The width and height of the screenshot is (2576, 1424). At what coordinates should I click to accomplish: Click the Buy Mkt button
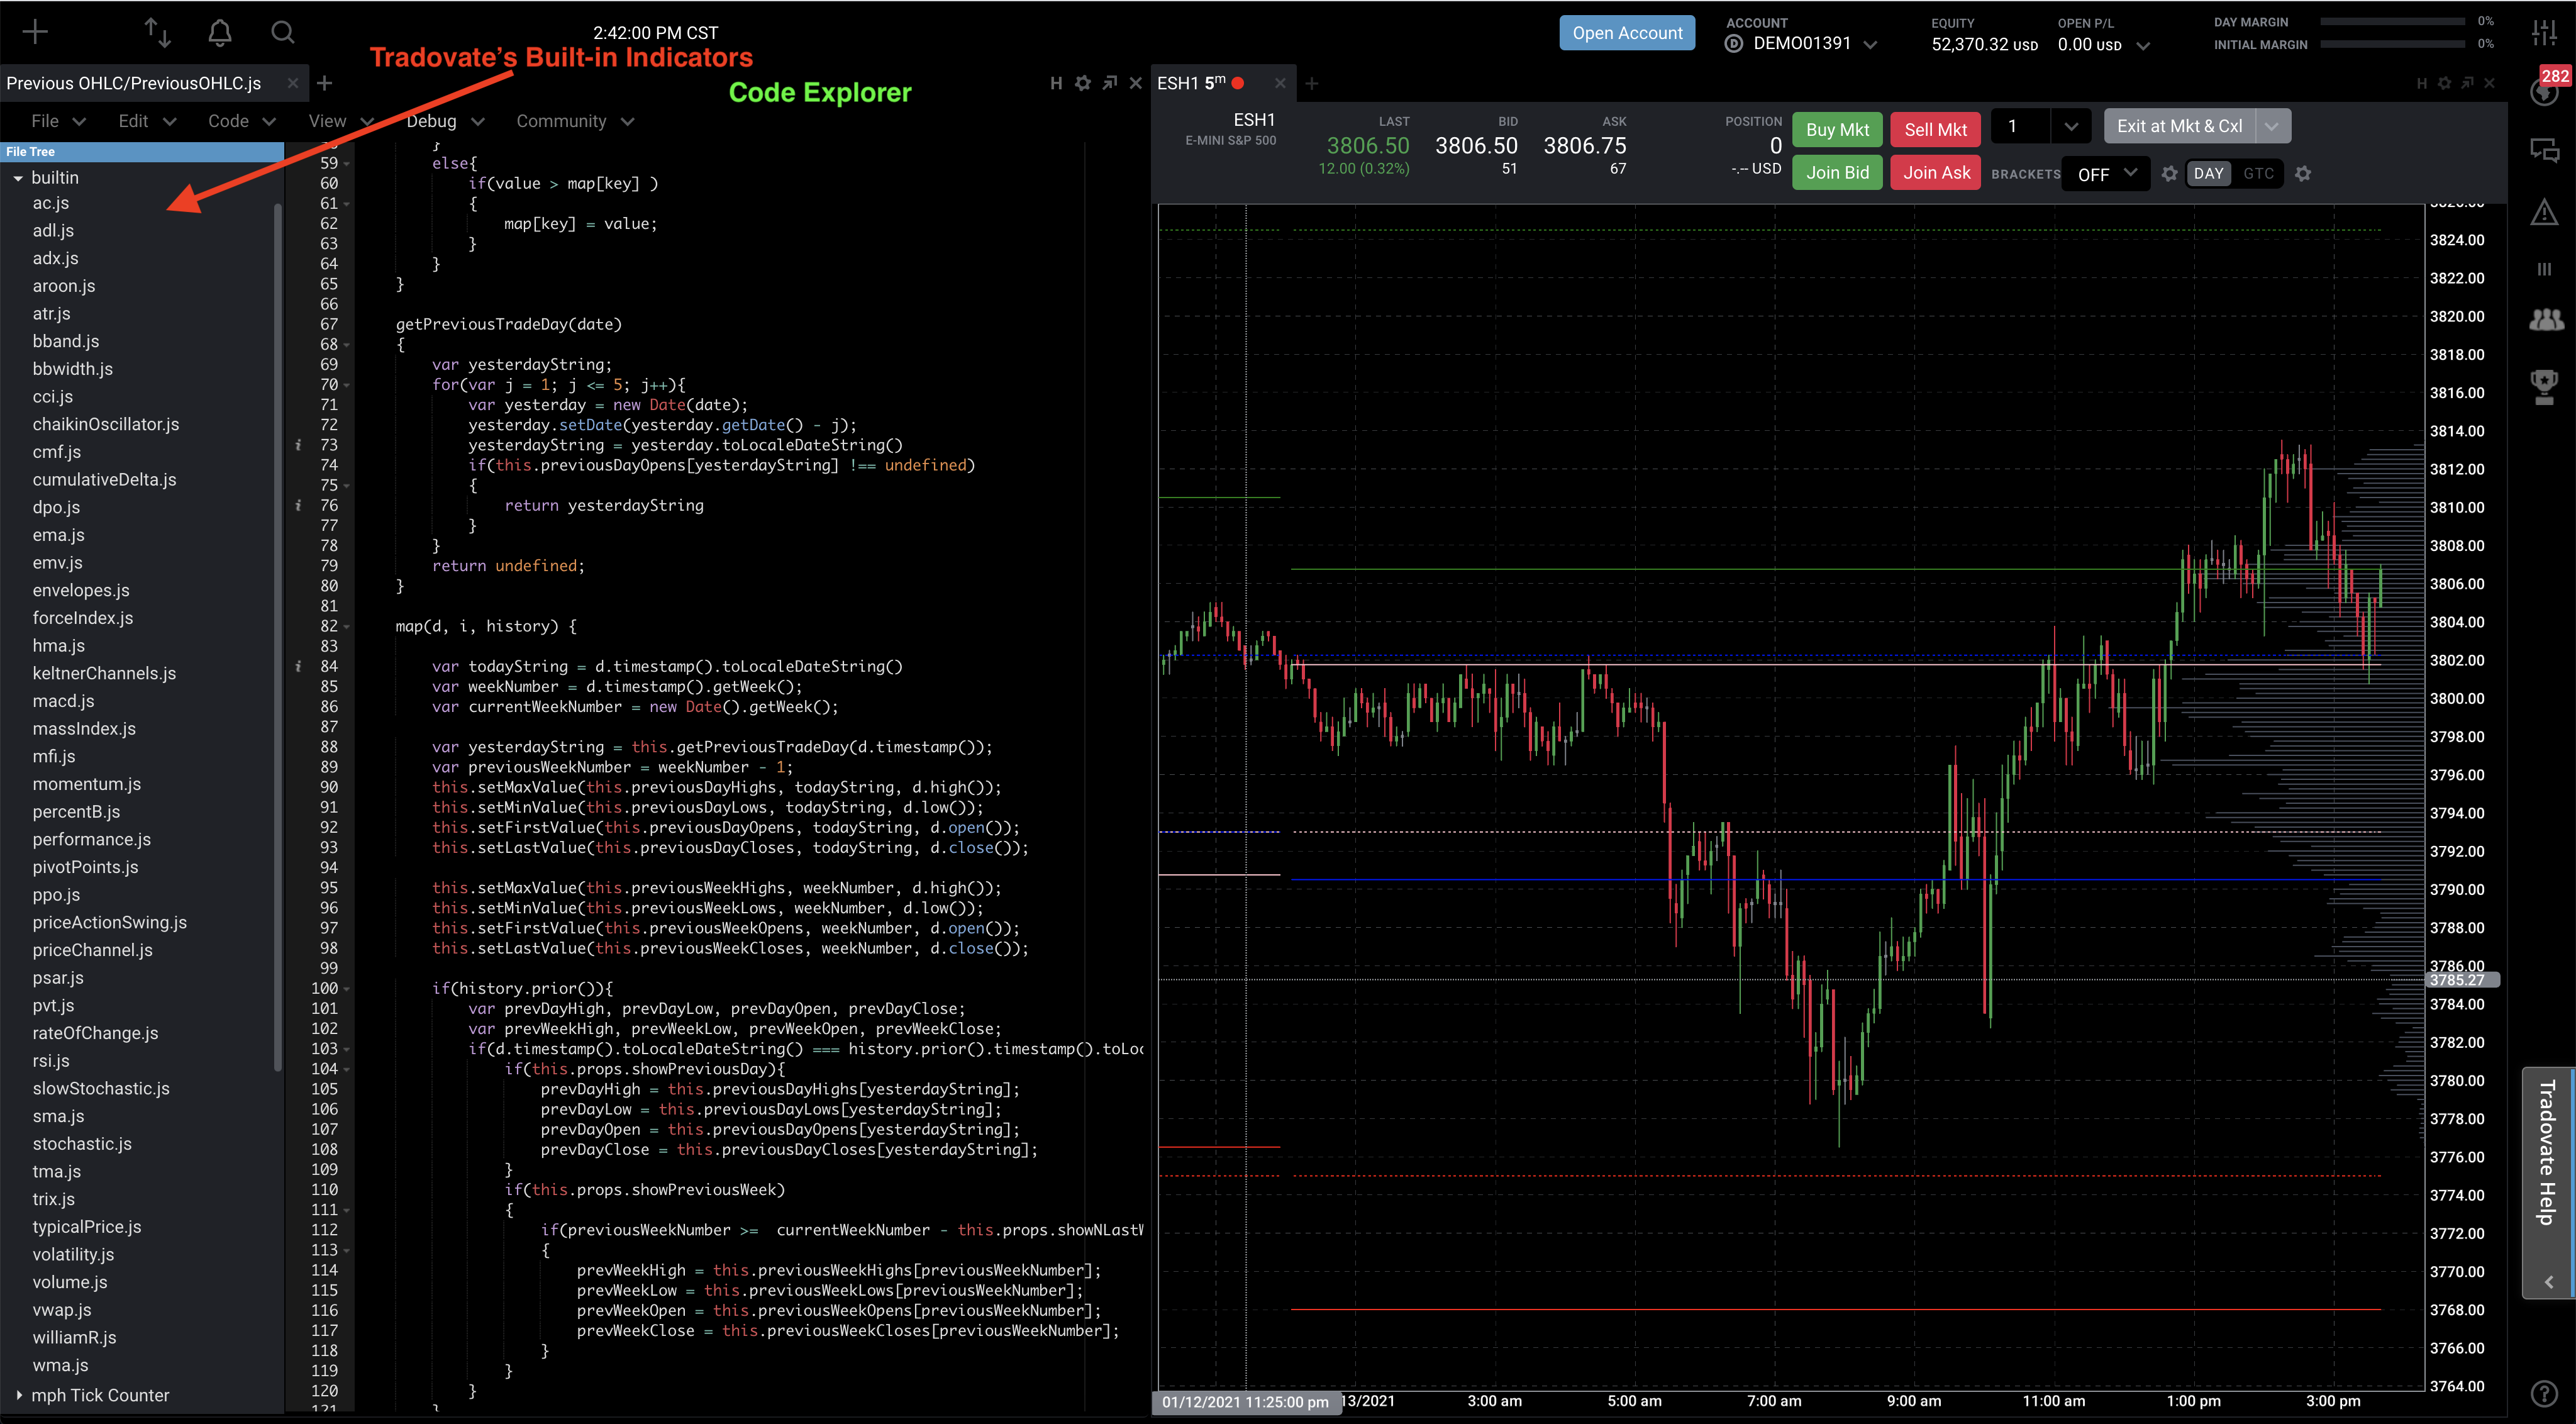click(x=1837, y=129)
